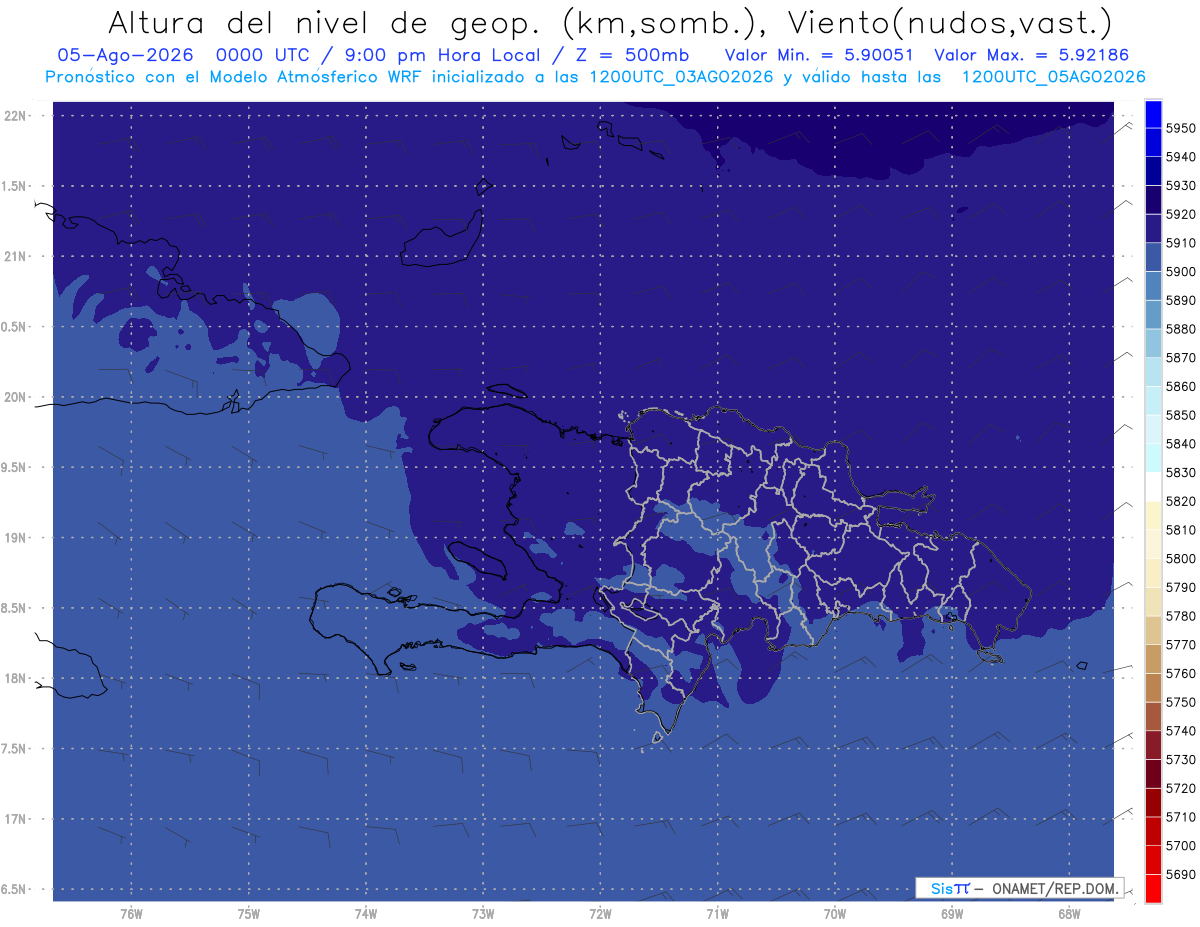This screenshot has width=1200, height=927.
Task: Click the colorbar swatch between 5910 and 5900
Action: coord(1152,256)
